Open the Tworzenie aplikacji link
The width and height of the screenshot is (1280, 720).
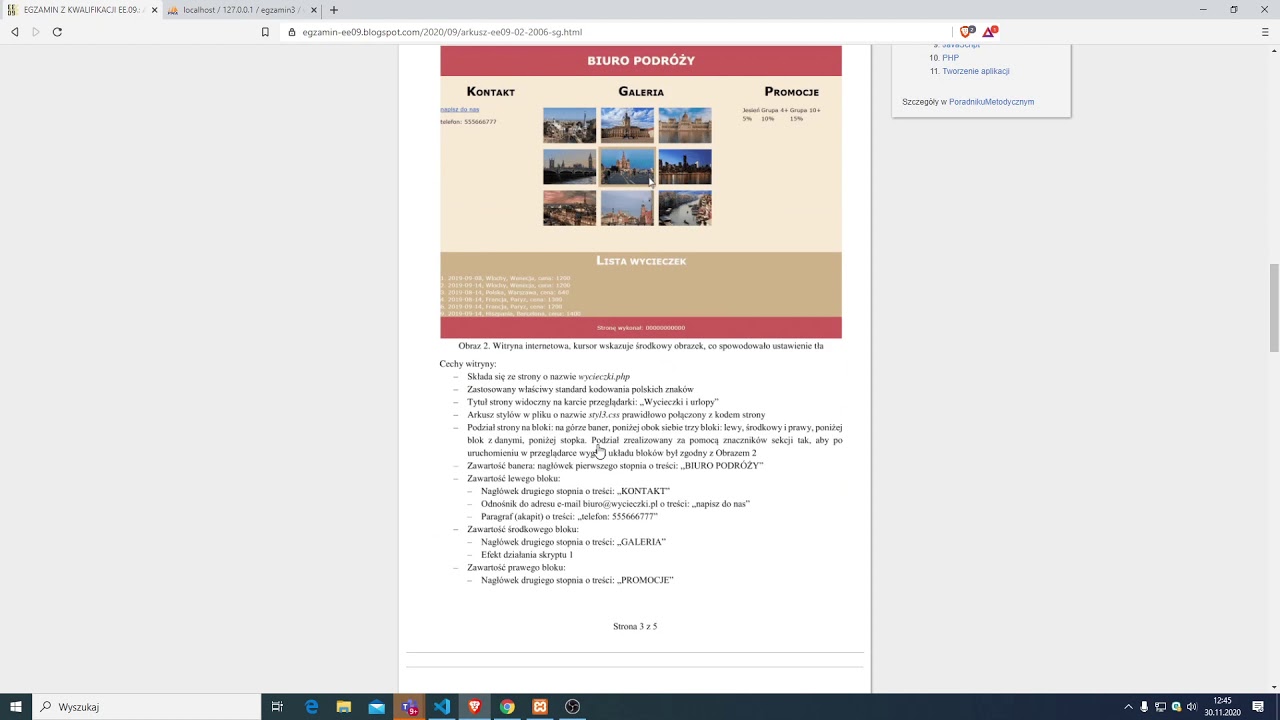pyautogui.click(x=976, y=71)
